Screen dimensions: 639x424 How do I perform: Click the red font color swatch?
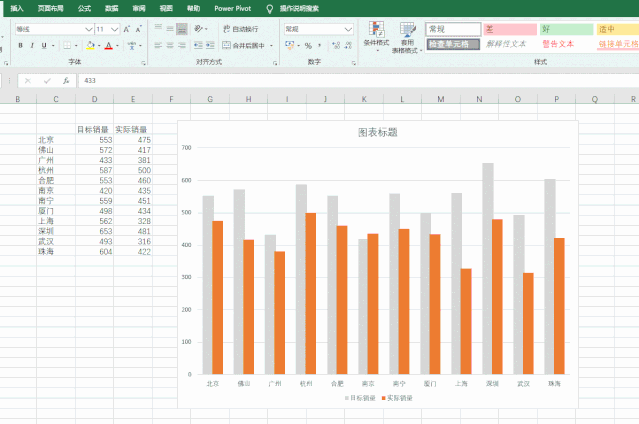pos(108,45)
